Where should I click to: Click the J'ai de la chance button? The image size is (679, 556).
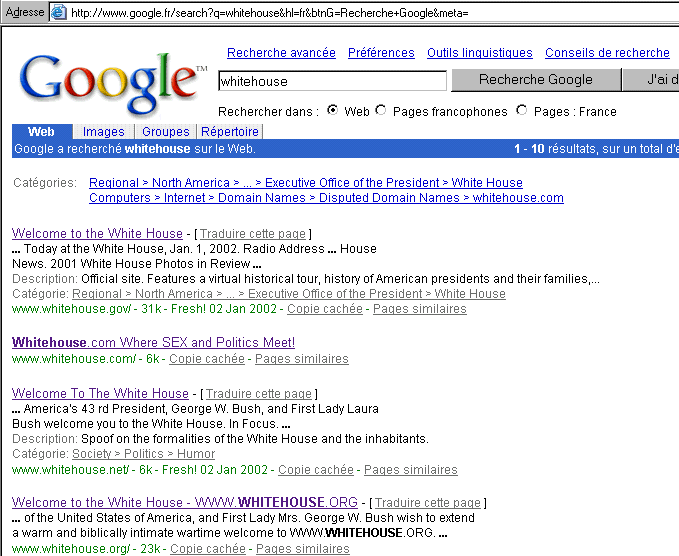651,80
